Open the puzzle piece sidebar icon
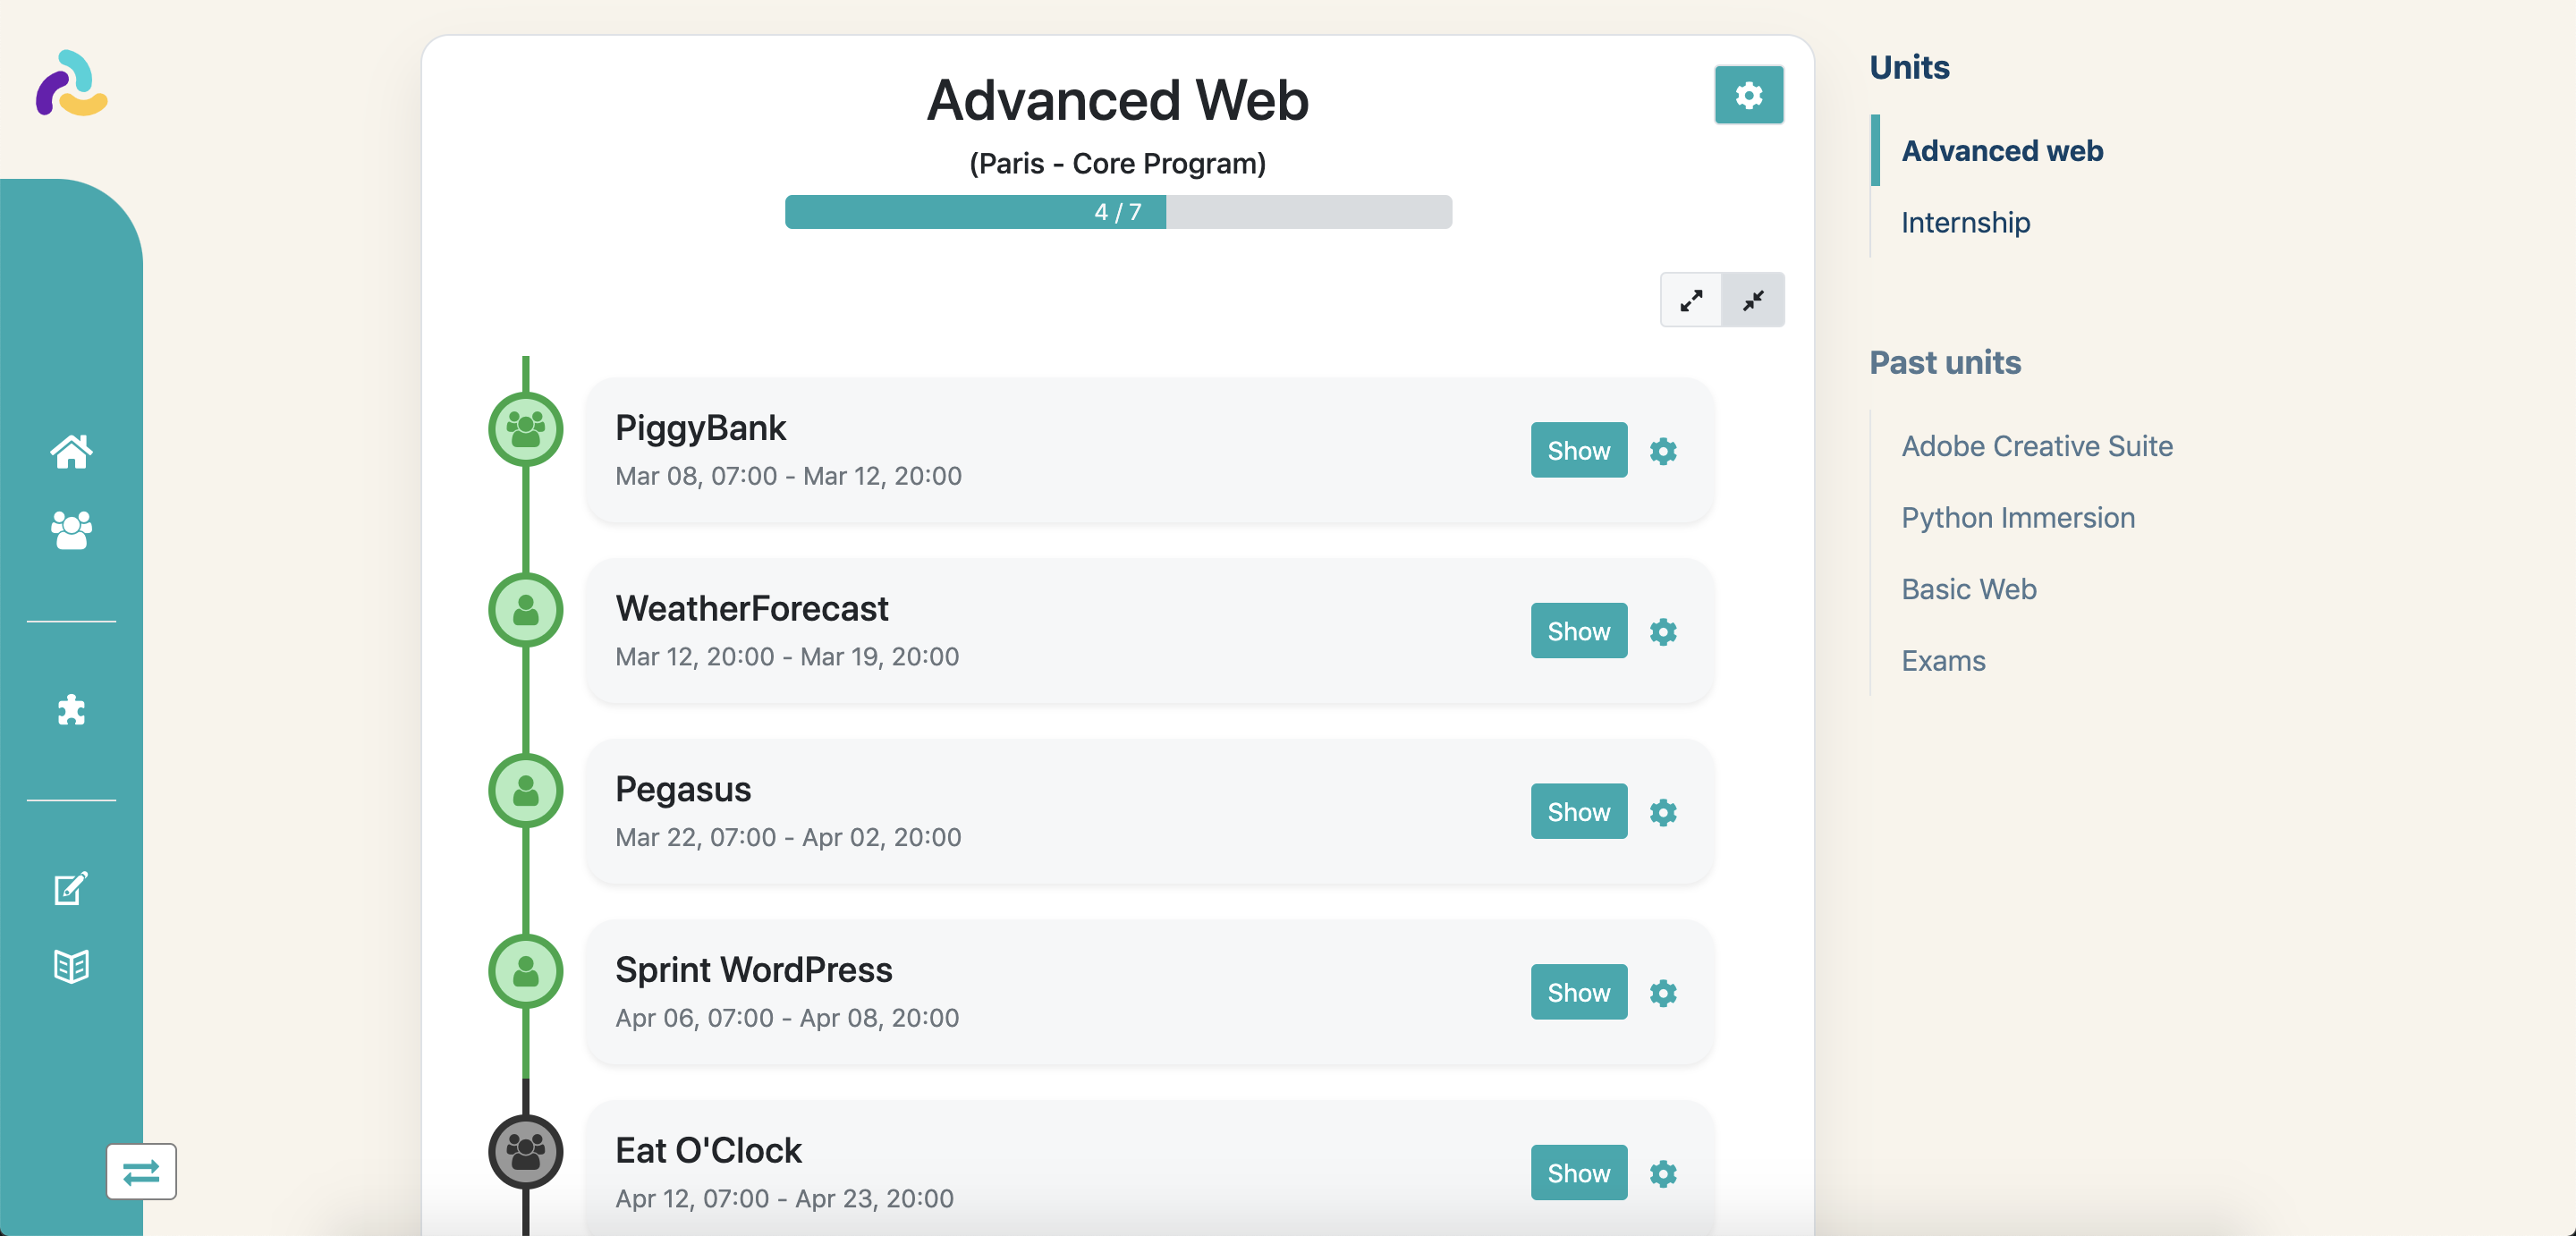 coord(71,710)
